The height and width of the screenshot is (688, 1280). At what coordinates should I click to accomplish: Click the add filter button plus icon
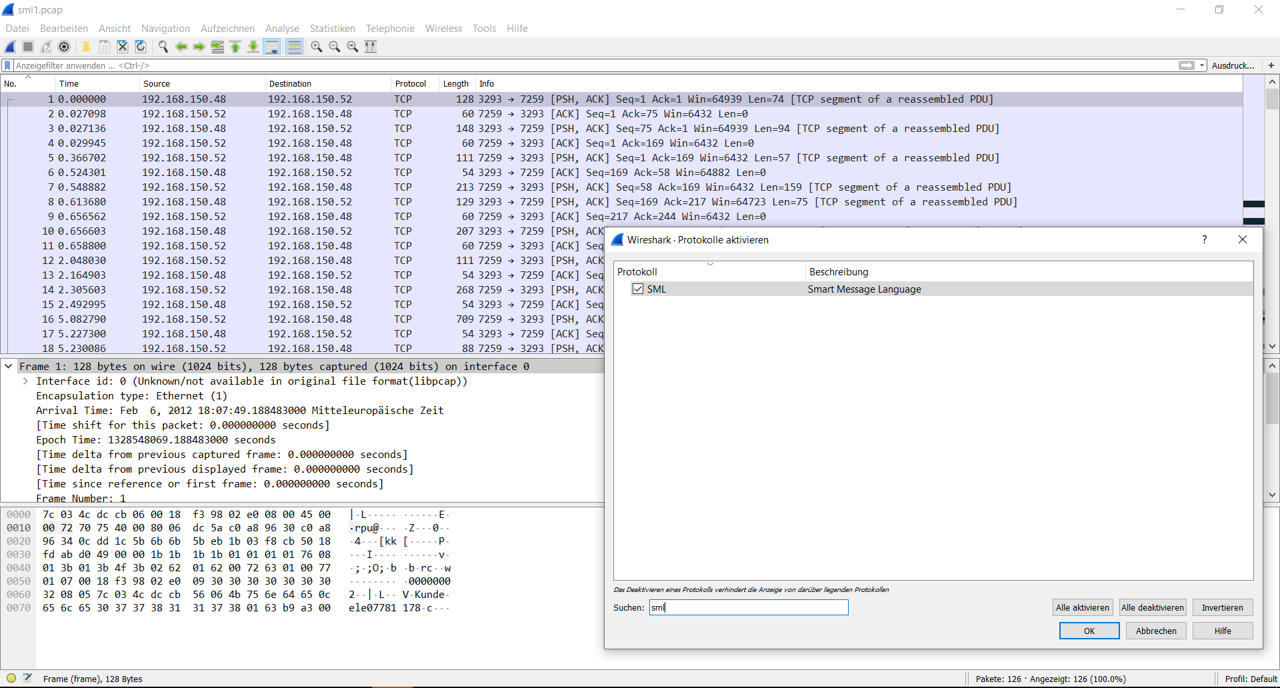click(x=1271, y=65)
